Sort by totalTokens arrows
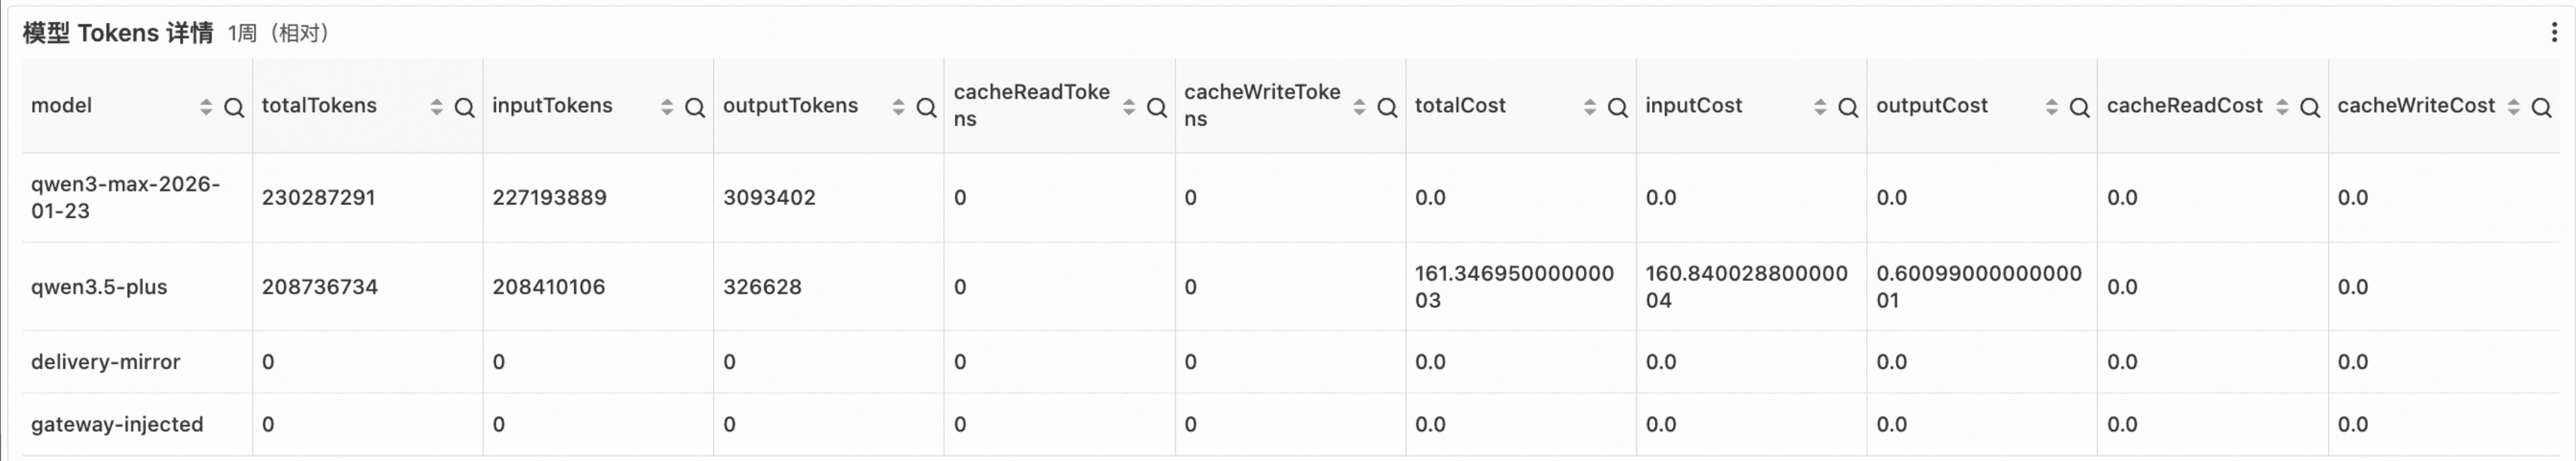Image resolution: width=2576 pixels, height=461 pixels. point(436,108)
